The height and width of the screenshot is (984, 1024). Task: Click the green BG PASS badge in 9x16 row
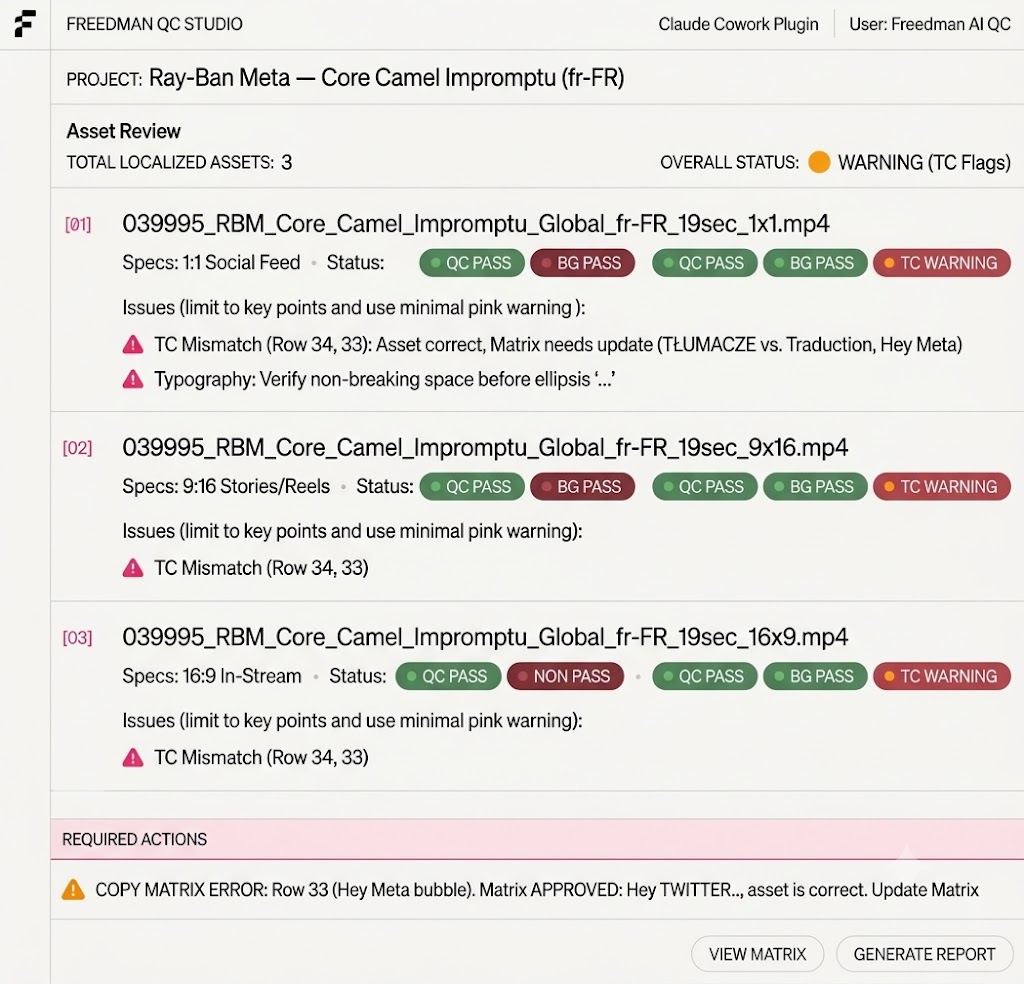pos(815,486)
